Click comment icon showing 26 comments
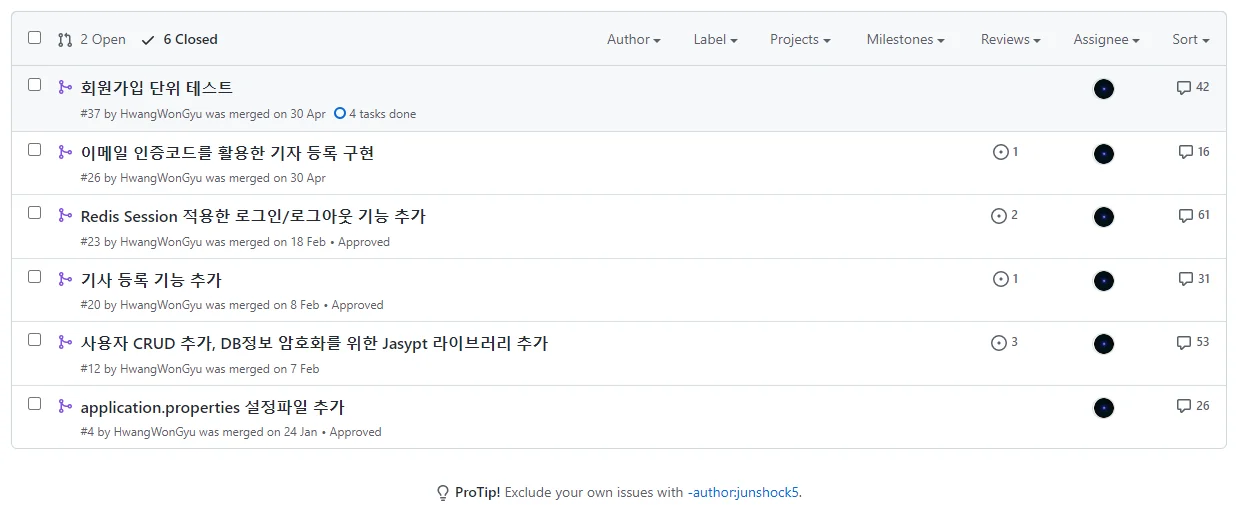Screen dimensions: 1255x505 (x=1184, y=406)
